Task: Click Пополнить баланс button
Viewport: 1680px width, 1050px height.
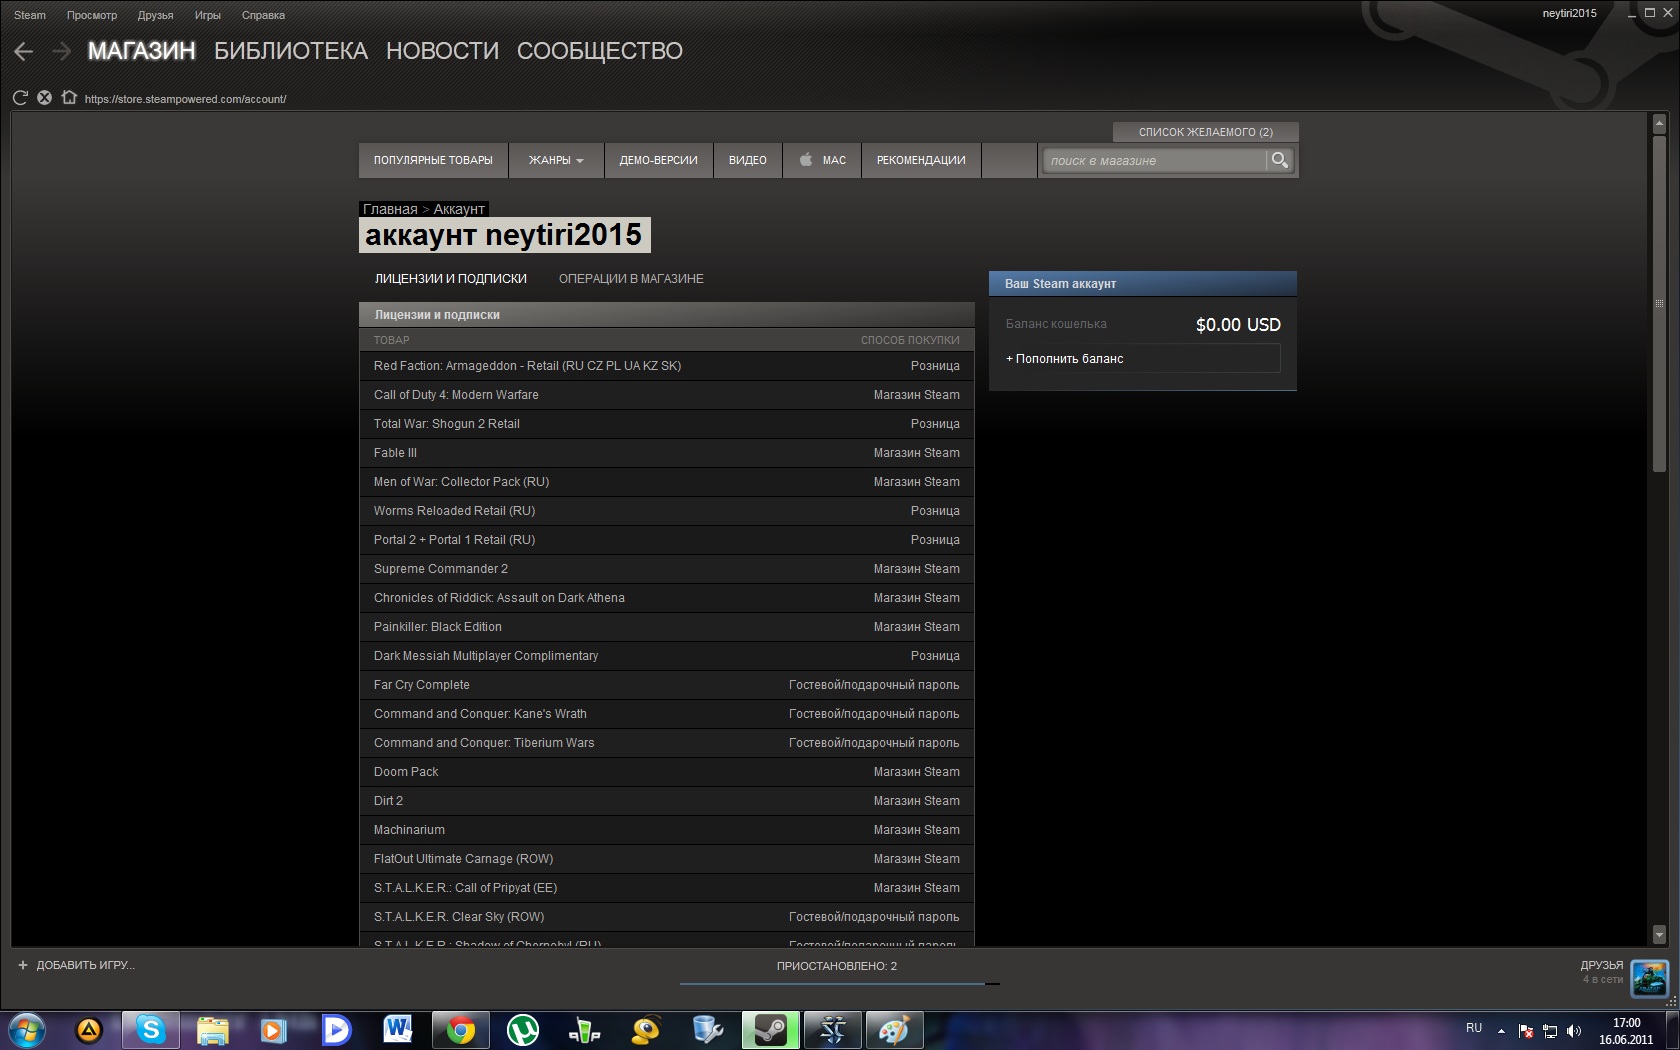Action: coord(1143,359)
